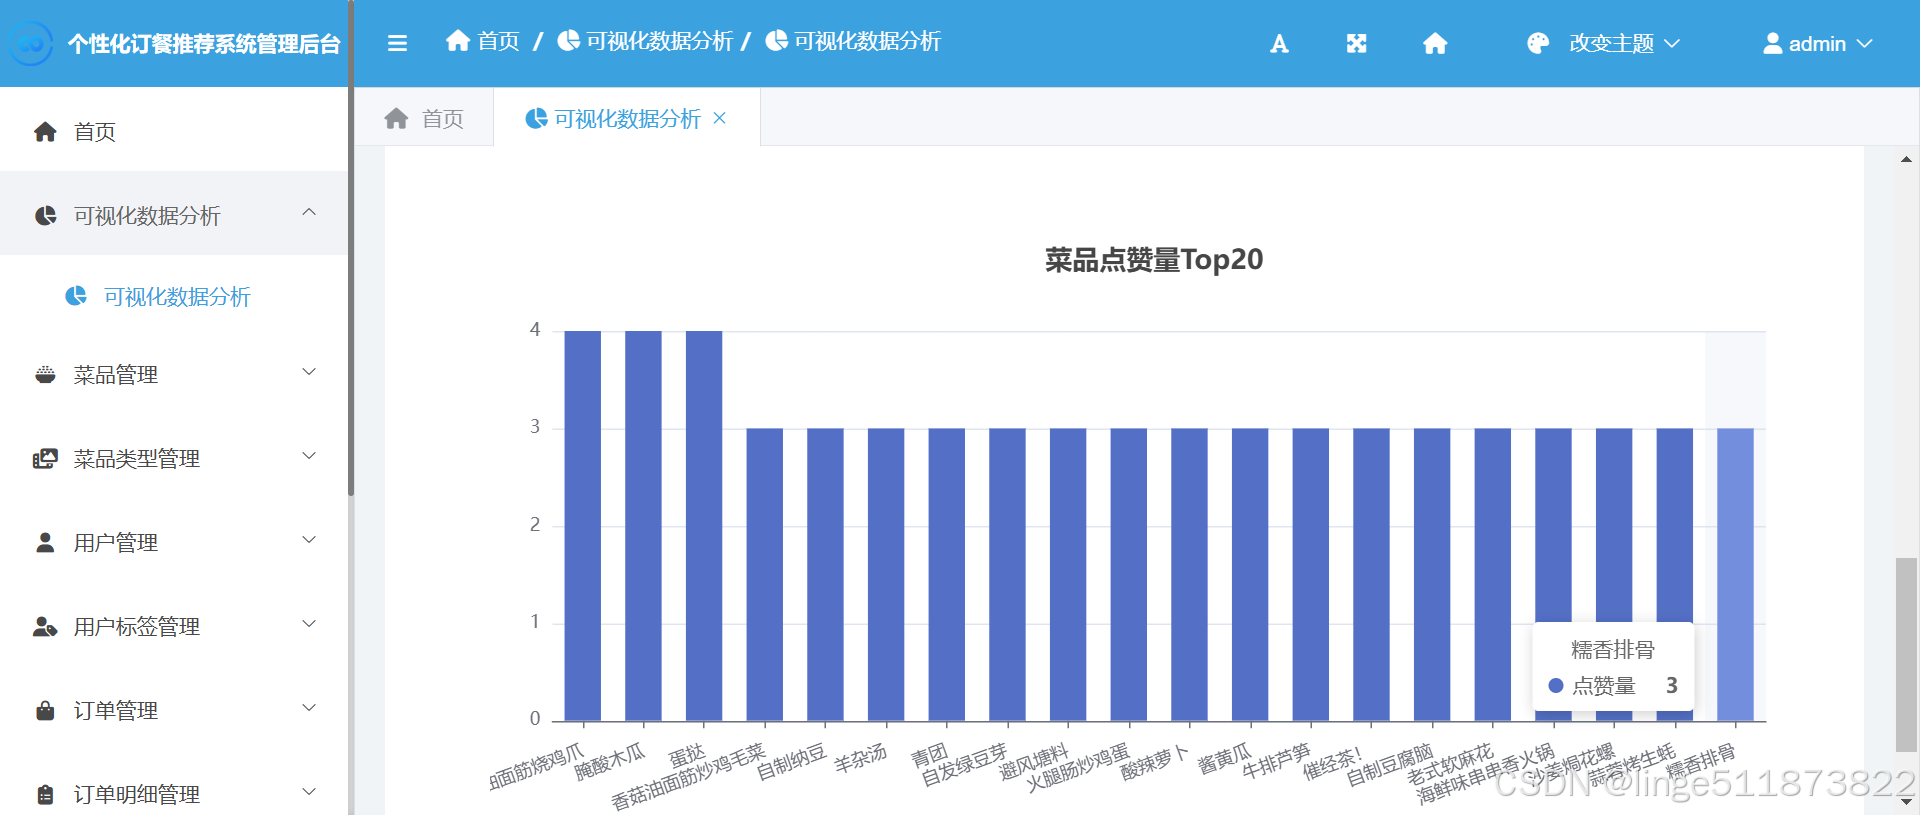Click the 订单管理 bag icon

pos(45,711)
